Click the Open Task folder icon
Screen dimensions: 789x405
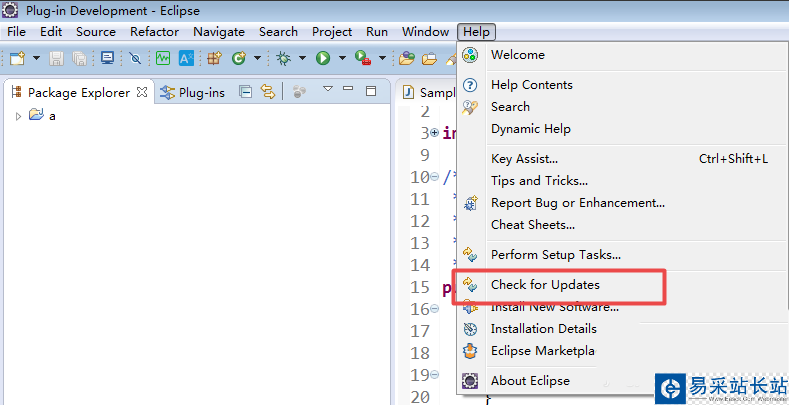coord(429,59)
